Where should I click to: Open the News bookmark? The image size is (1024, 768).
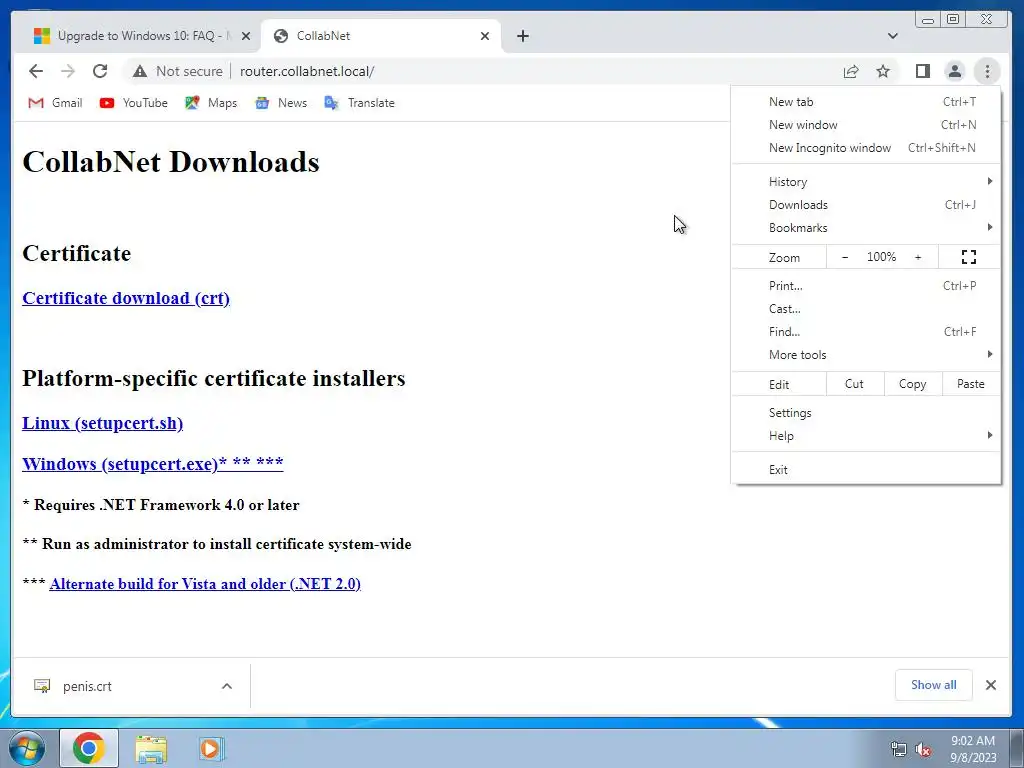tap(281, 103)
